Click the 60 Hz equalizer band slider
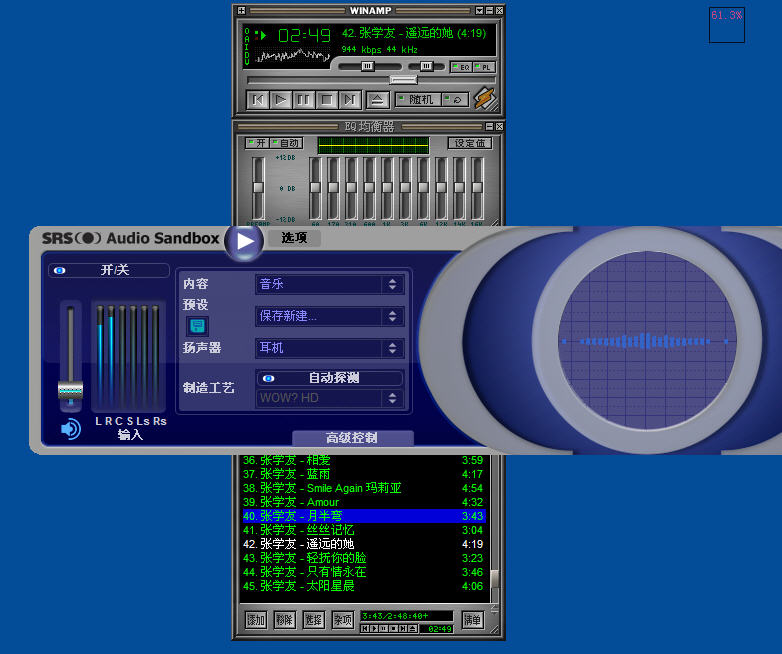782x654 pixels. coord(315,188)
